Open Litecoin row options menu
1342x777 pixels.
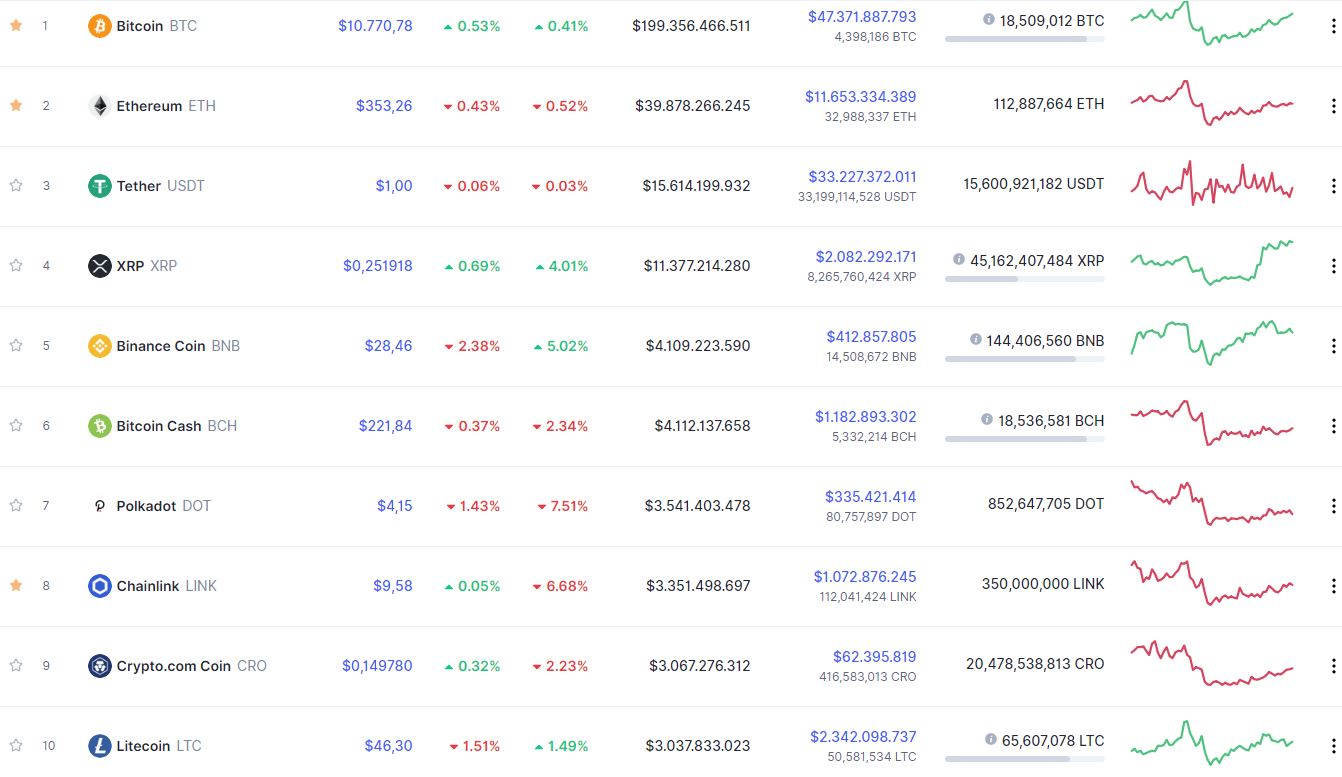[x=1333, y=746]
